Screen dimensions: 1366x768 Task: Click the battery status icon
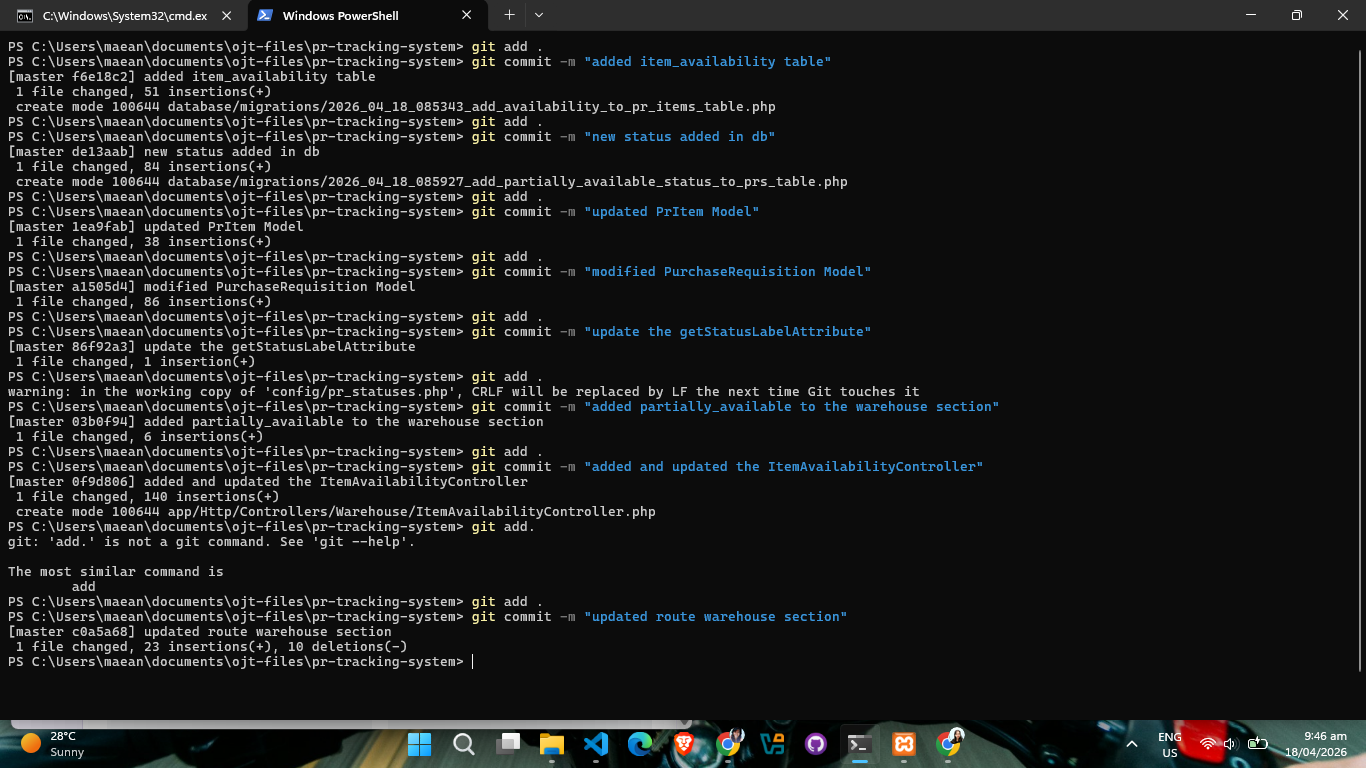(1257, 744)
